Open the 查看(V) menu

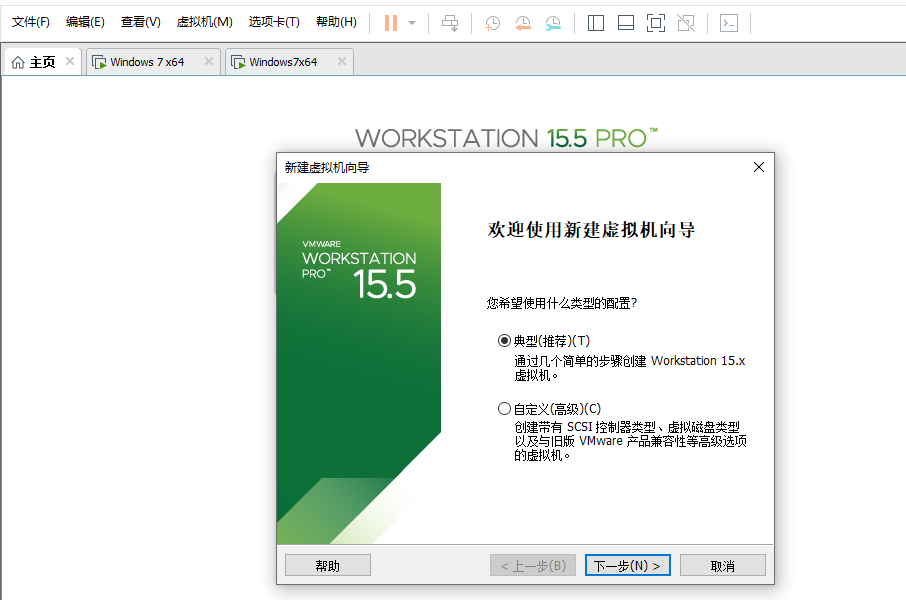[140, 22]
